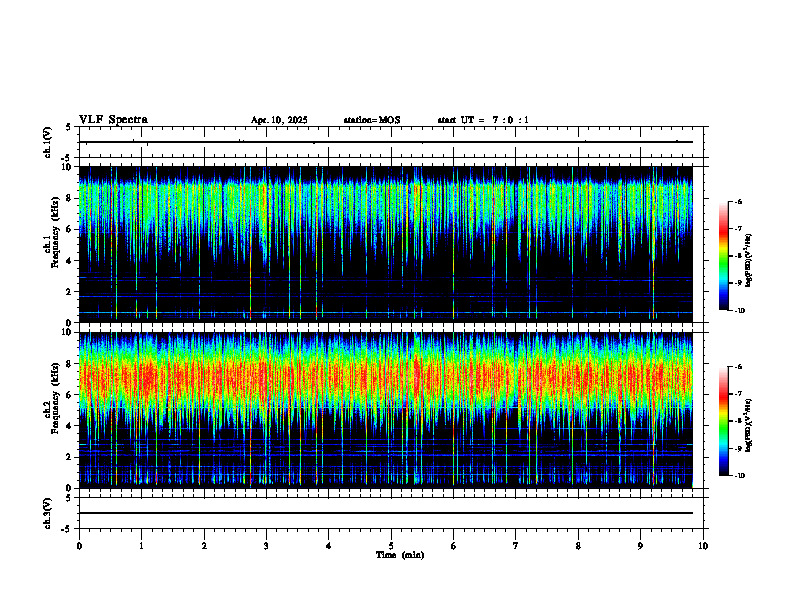Click the '-6' tick on ch.1 colorbar
Viewport: 792px width, 612px height.
738,201
